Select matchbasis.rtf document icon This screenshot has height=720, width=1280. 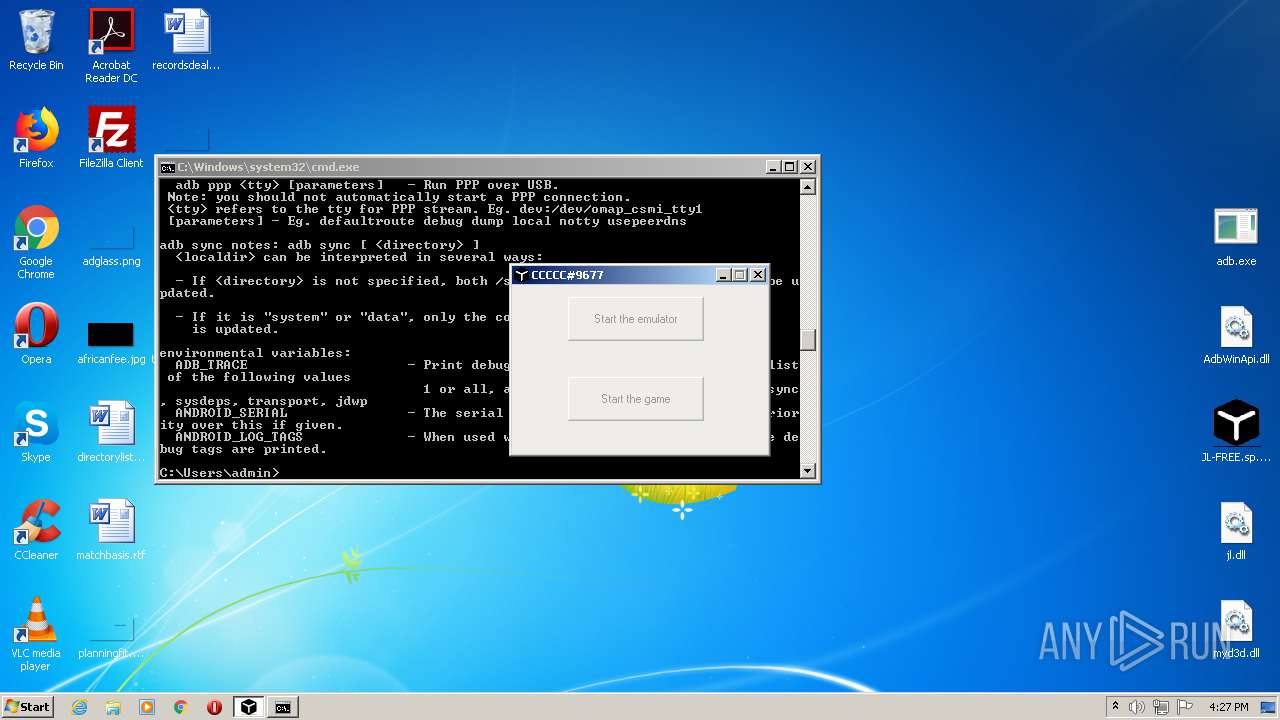pos(111,530)
